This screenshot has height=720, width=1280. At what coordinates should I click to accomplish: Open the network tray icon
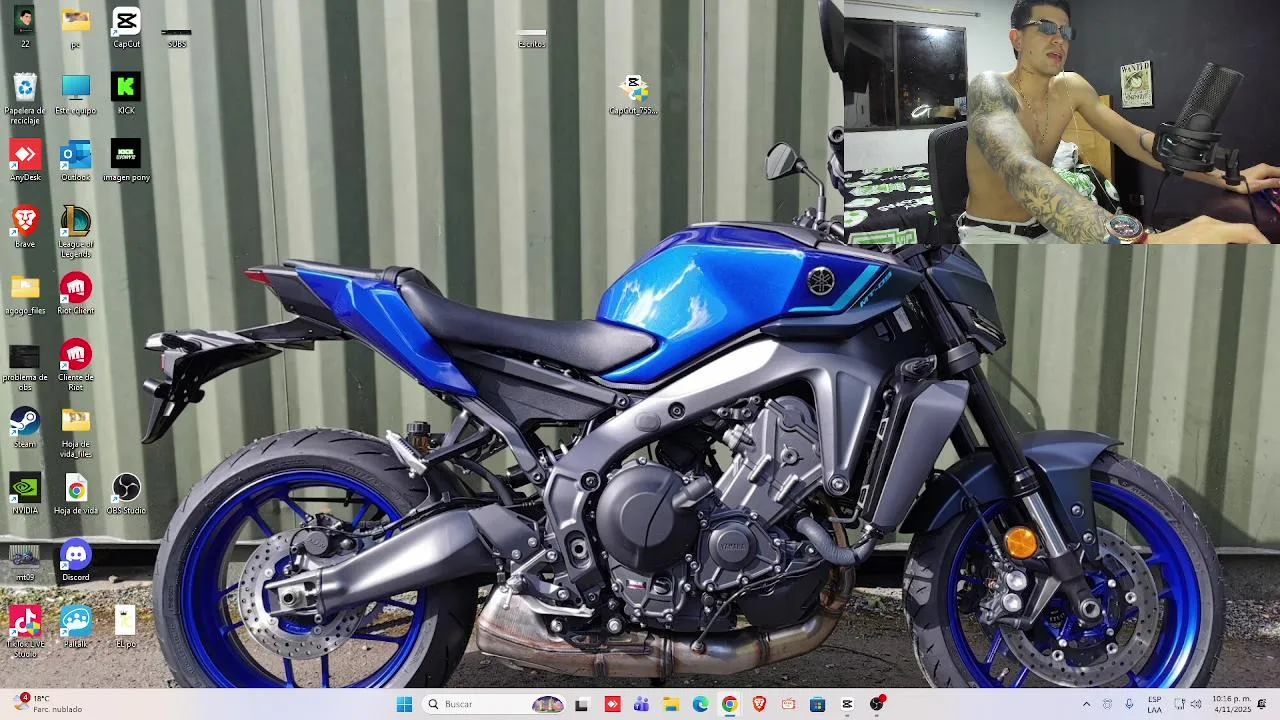click(x=1179, y=704)
